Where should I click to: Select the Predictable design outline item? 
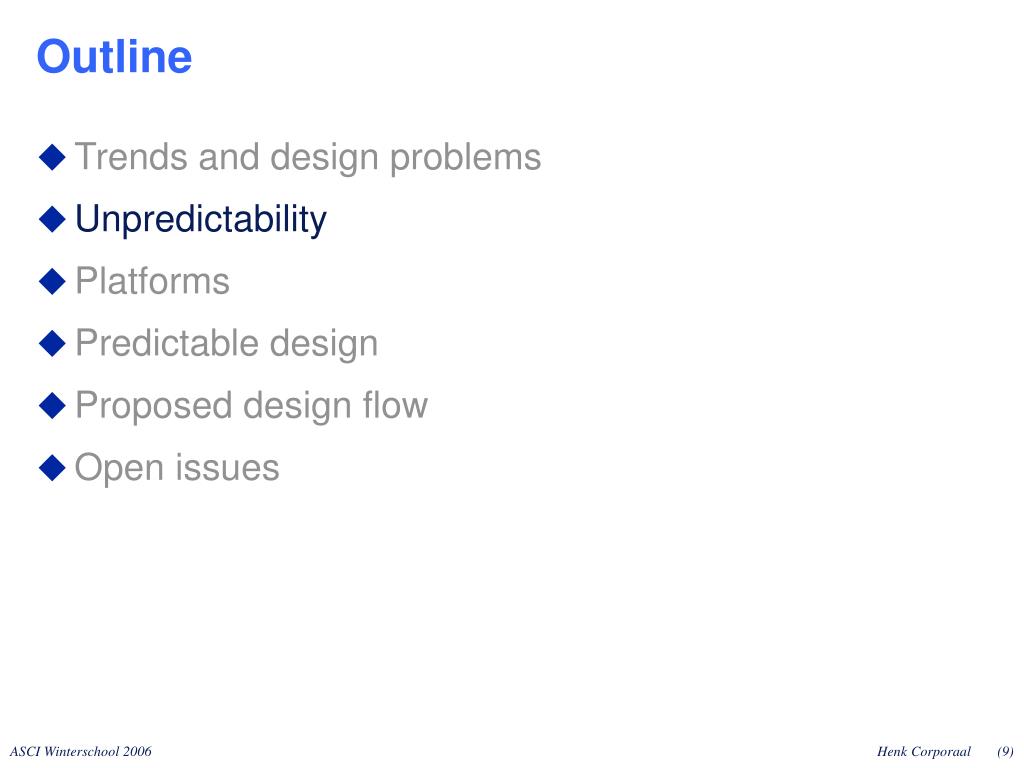tap(227, 344)
